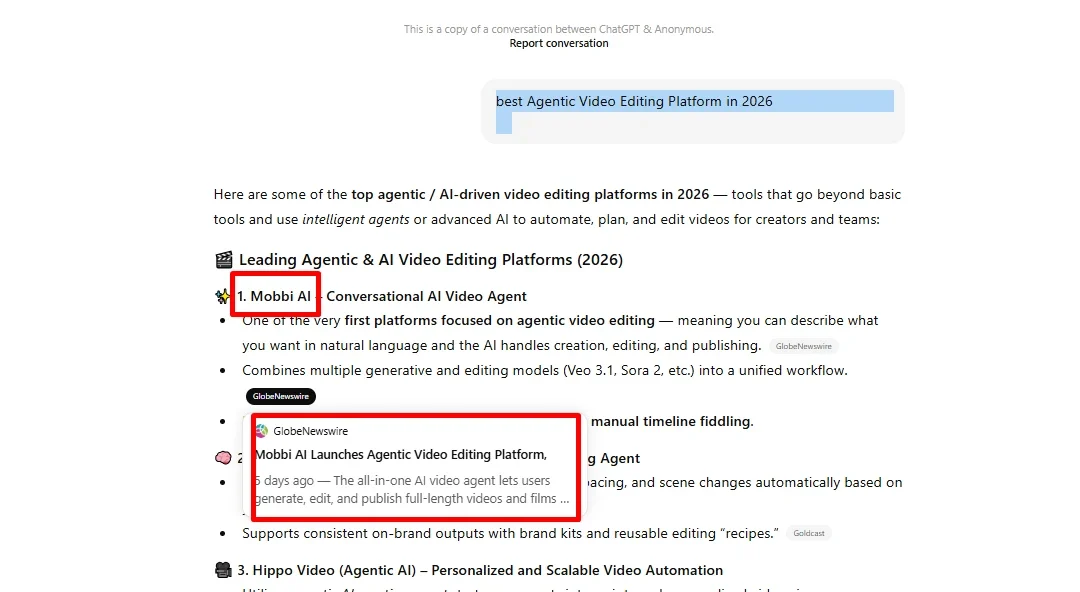
Task: Click the movie camera emoji before Hippo Video
Action: tap(223, 570)
